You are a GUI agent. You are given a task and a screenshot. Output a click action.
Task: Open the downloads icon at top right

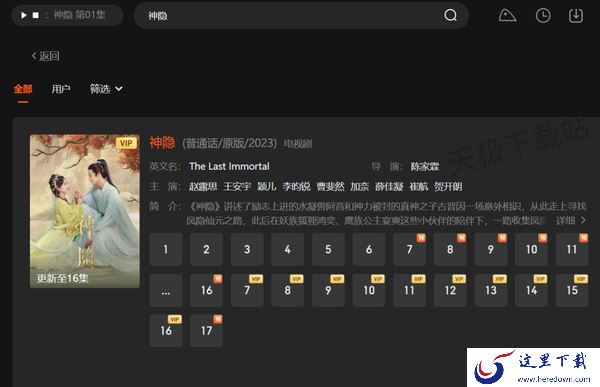[576, 16]
